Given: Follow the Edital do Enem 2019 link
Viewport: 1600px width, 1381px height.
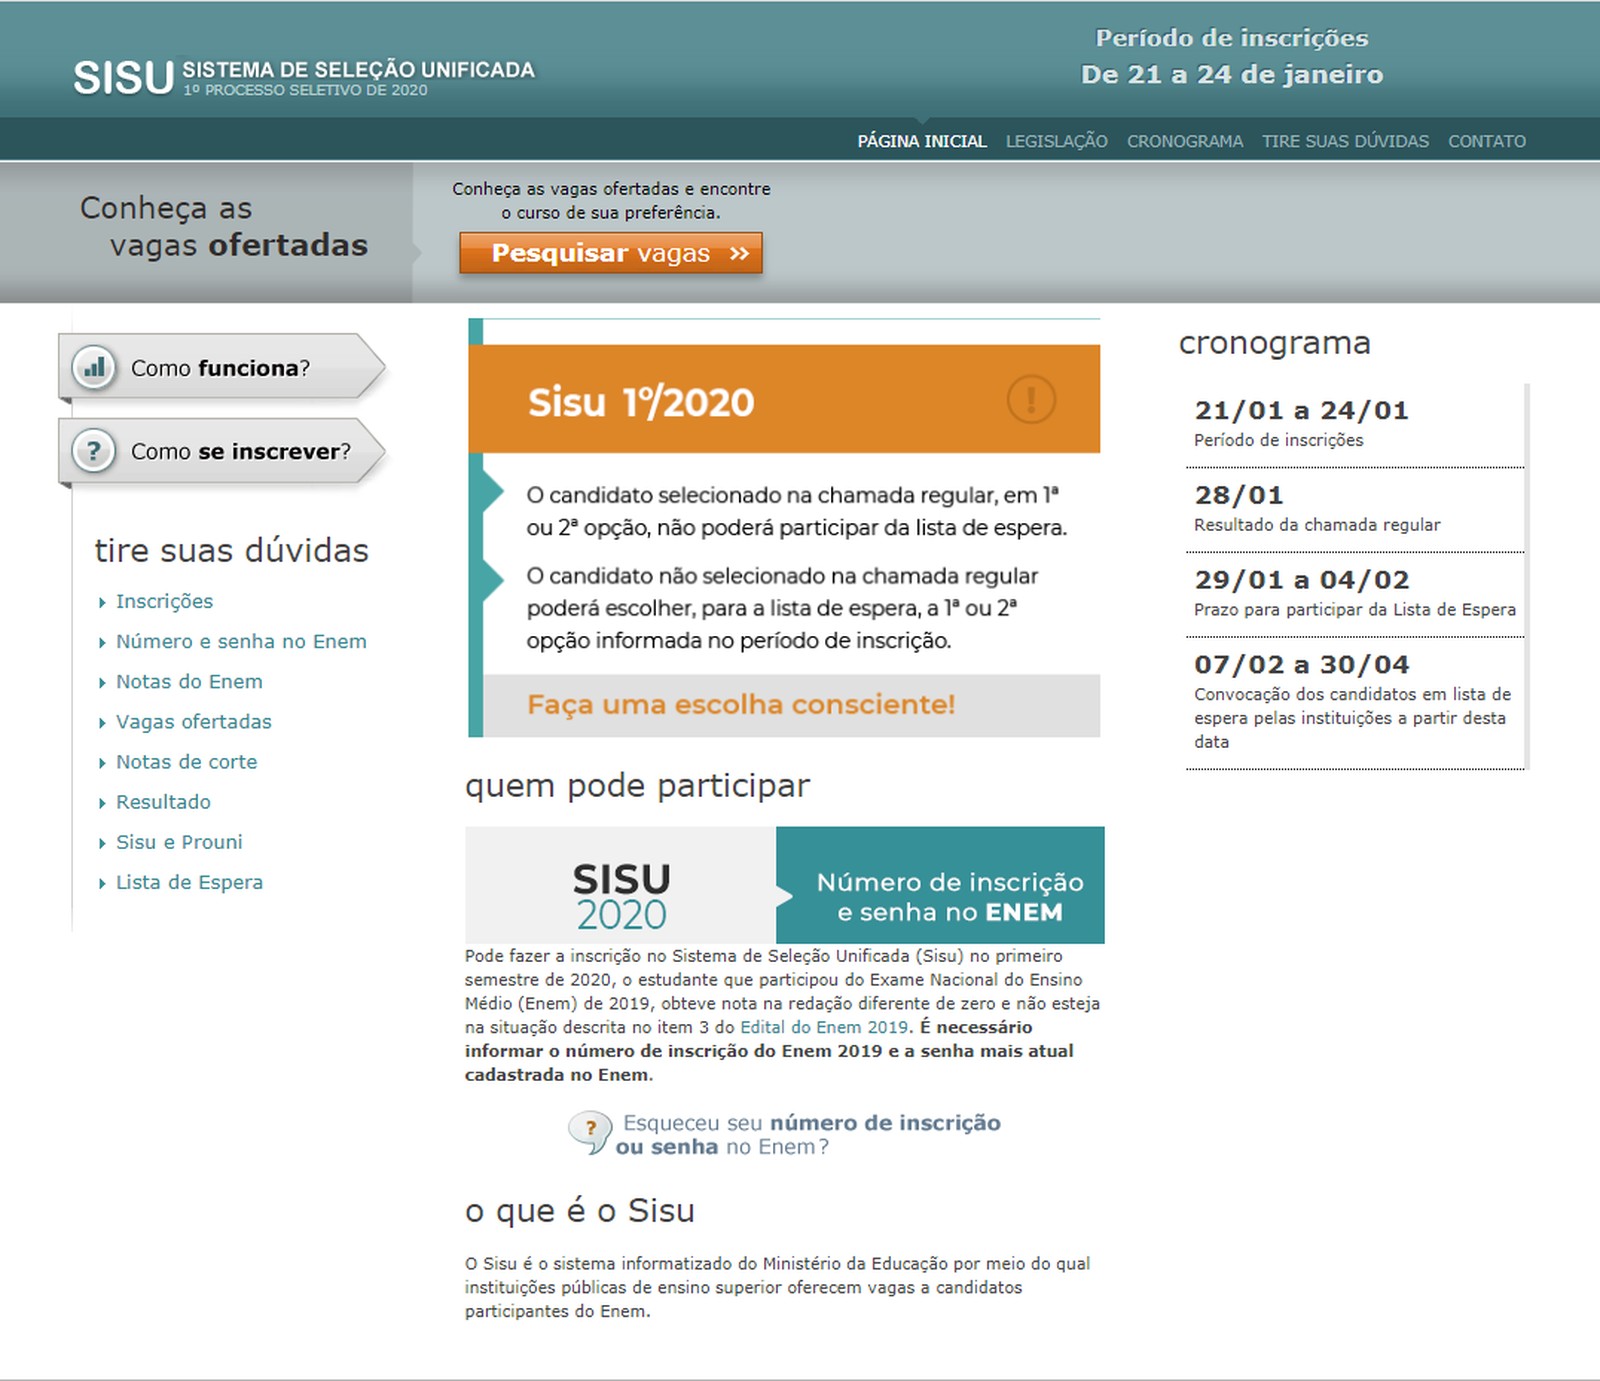Looking at the screenshot, I should point(824,1027).
